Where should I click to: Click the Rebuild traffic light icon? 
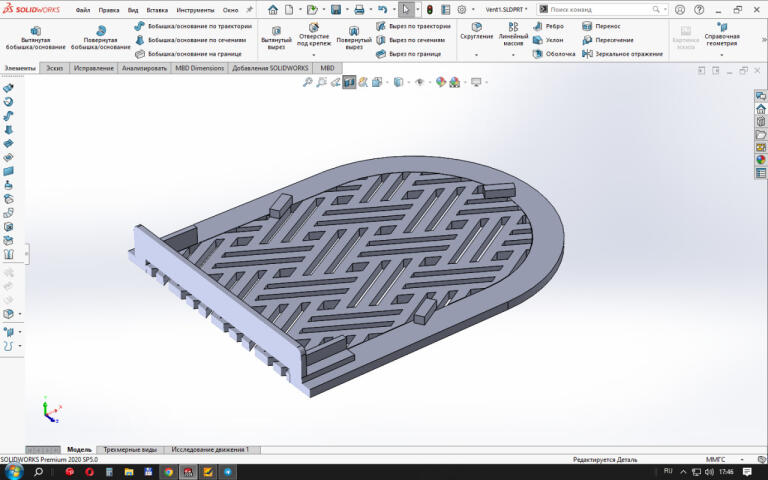pyautogui.click(x=430, y=9)
